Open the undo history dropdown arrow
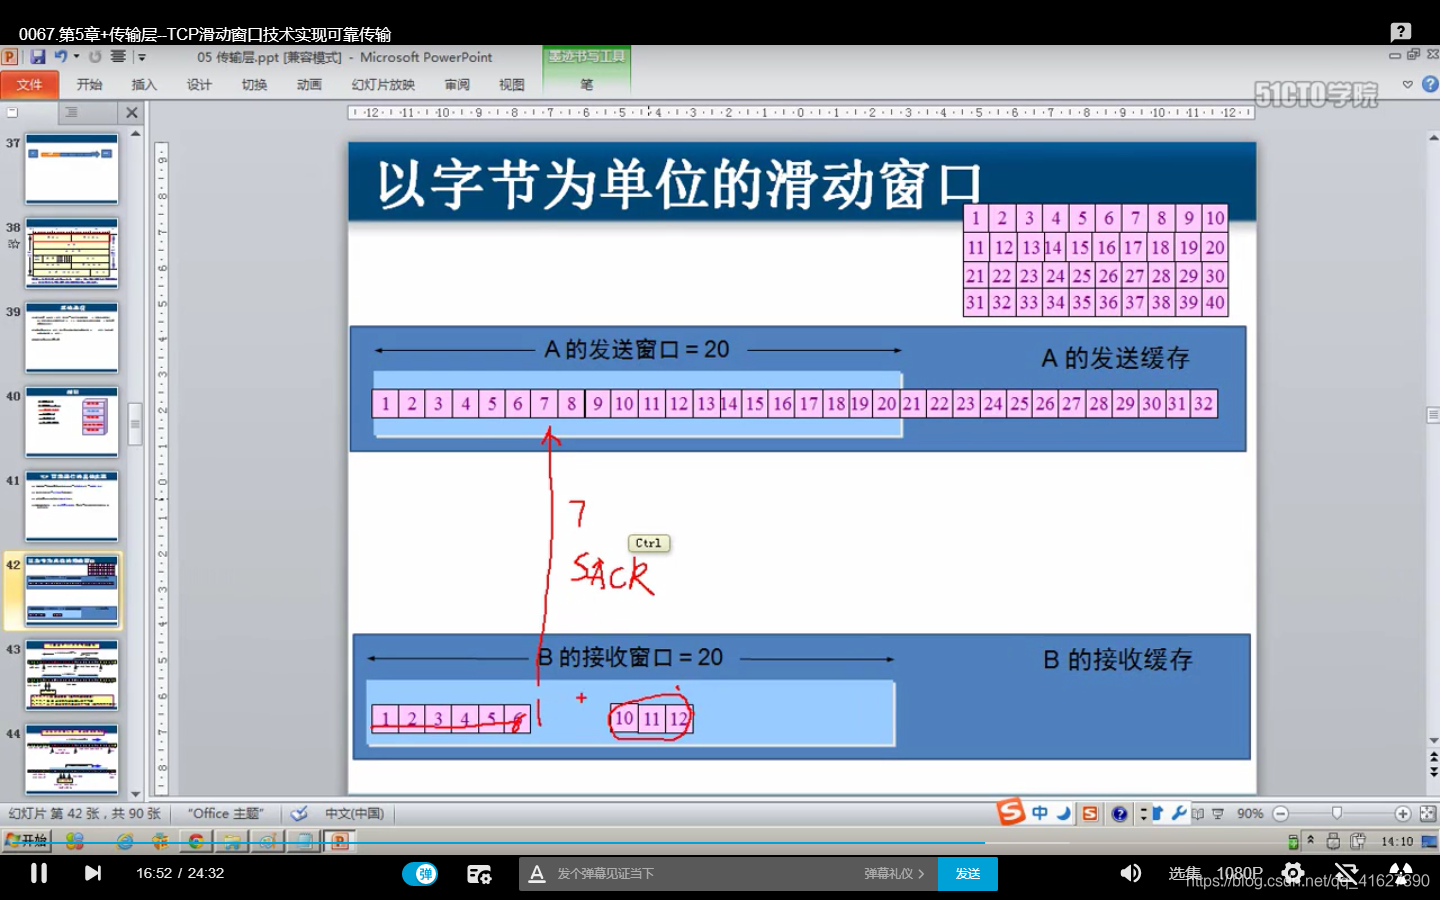This screenshot has width=1440, height=900. coord(76,57)
